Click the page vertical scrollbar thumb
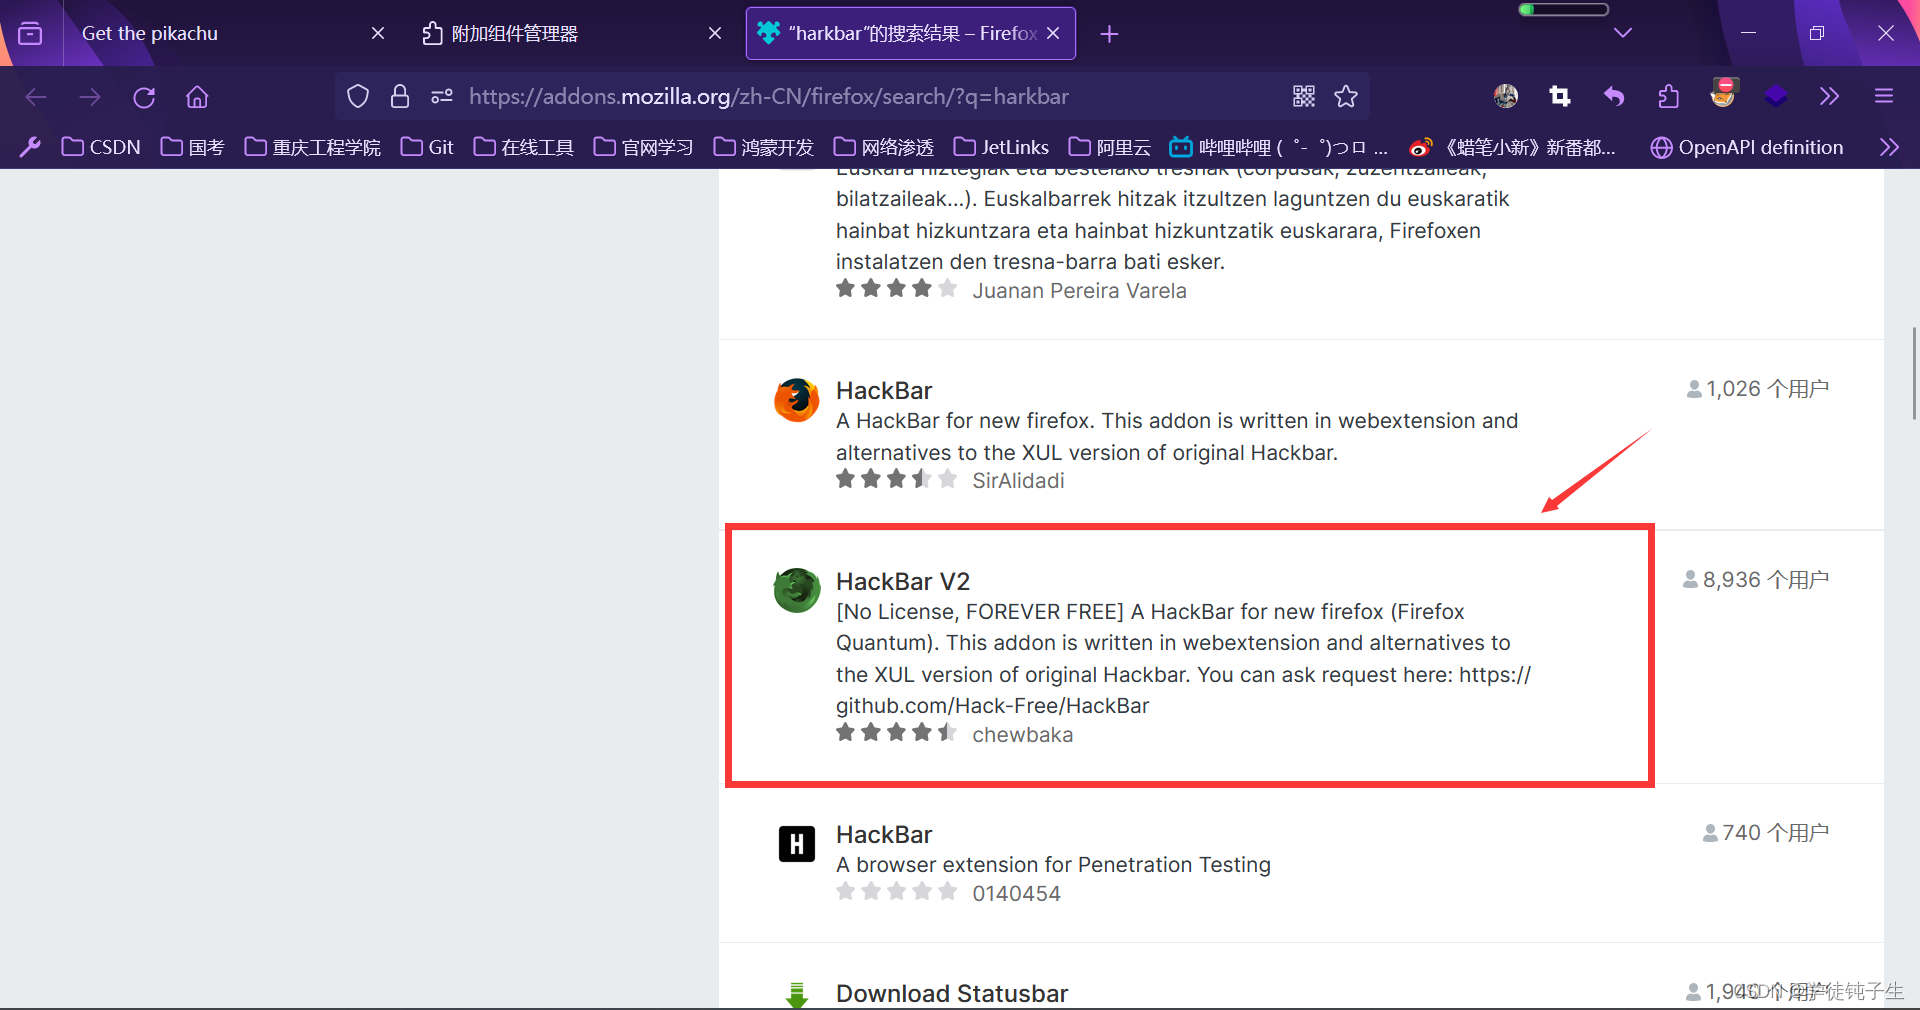 [1914, 373]
